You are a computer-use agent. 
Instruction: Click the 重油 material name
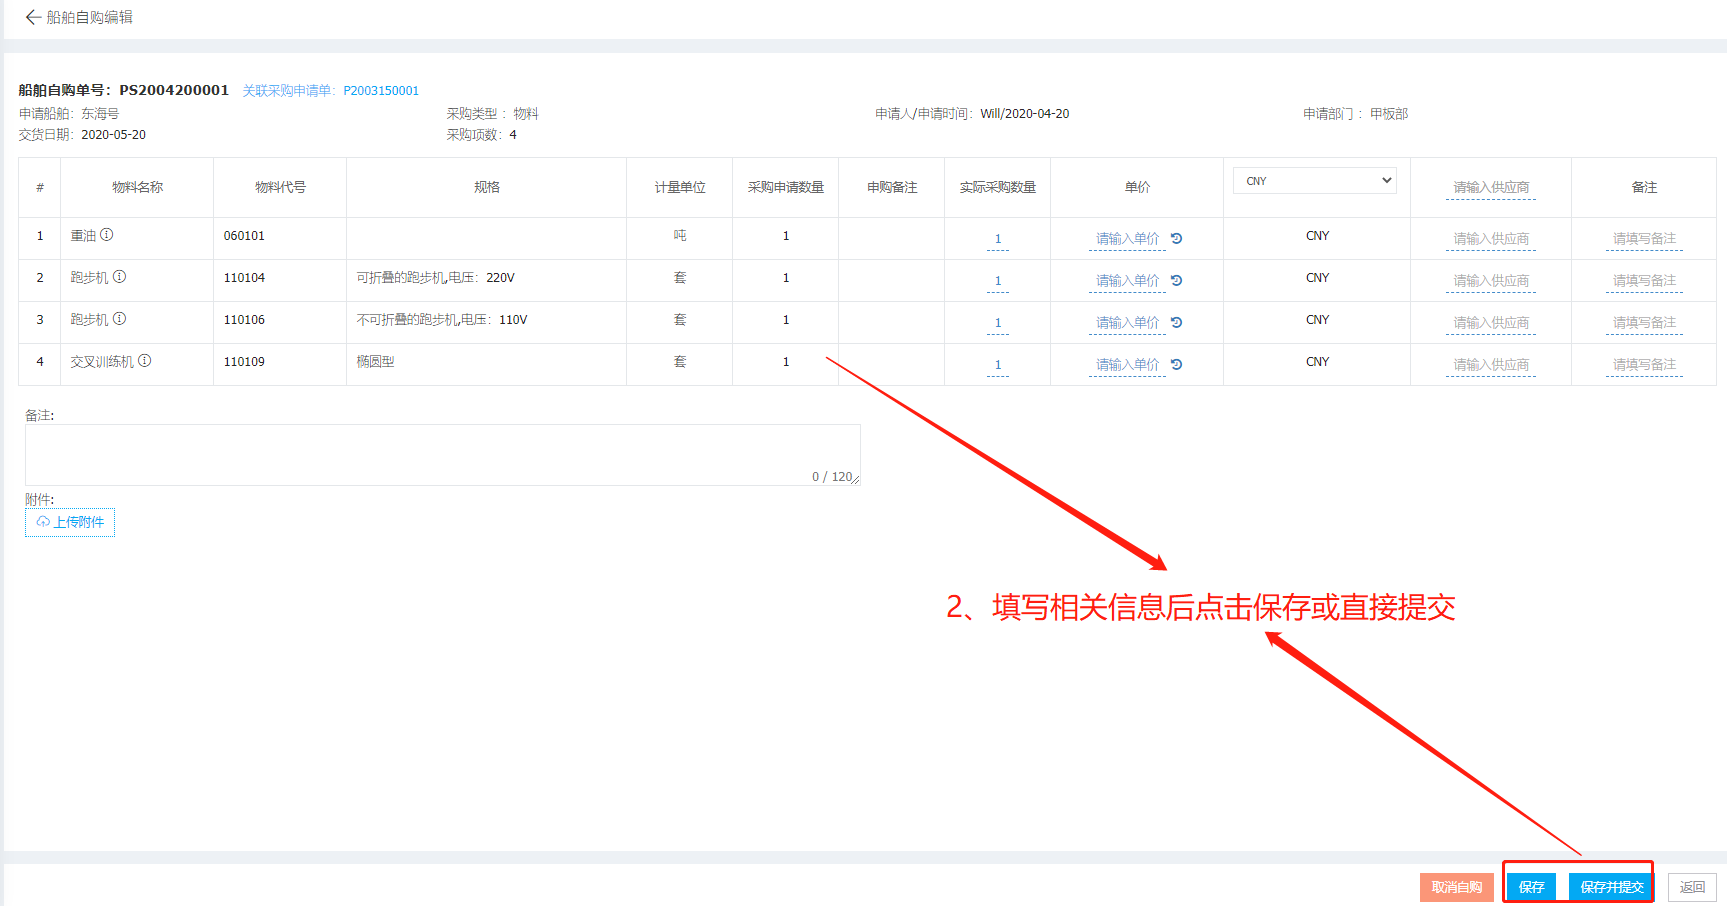point(83,236)
